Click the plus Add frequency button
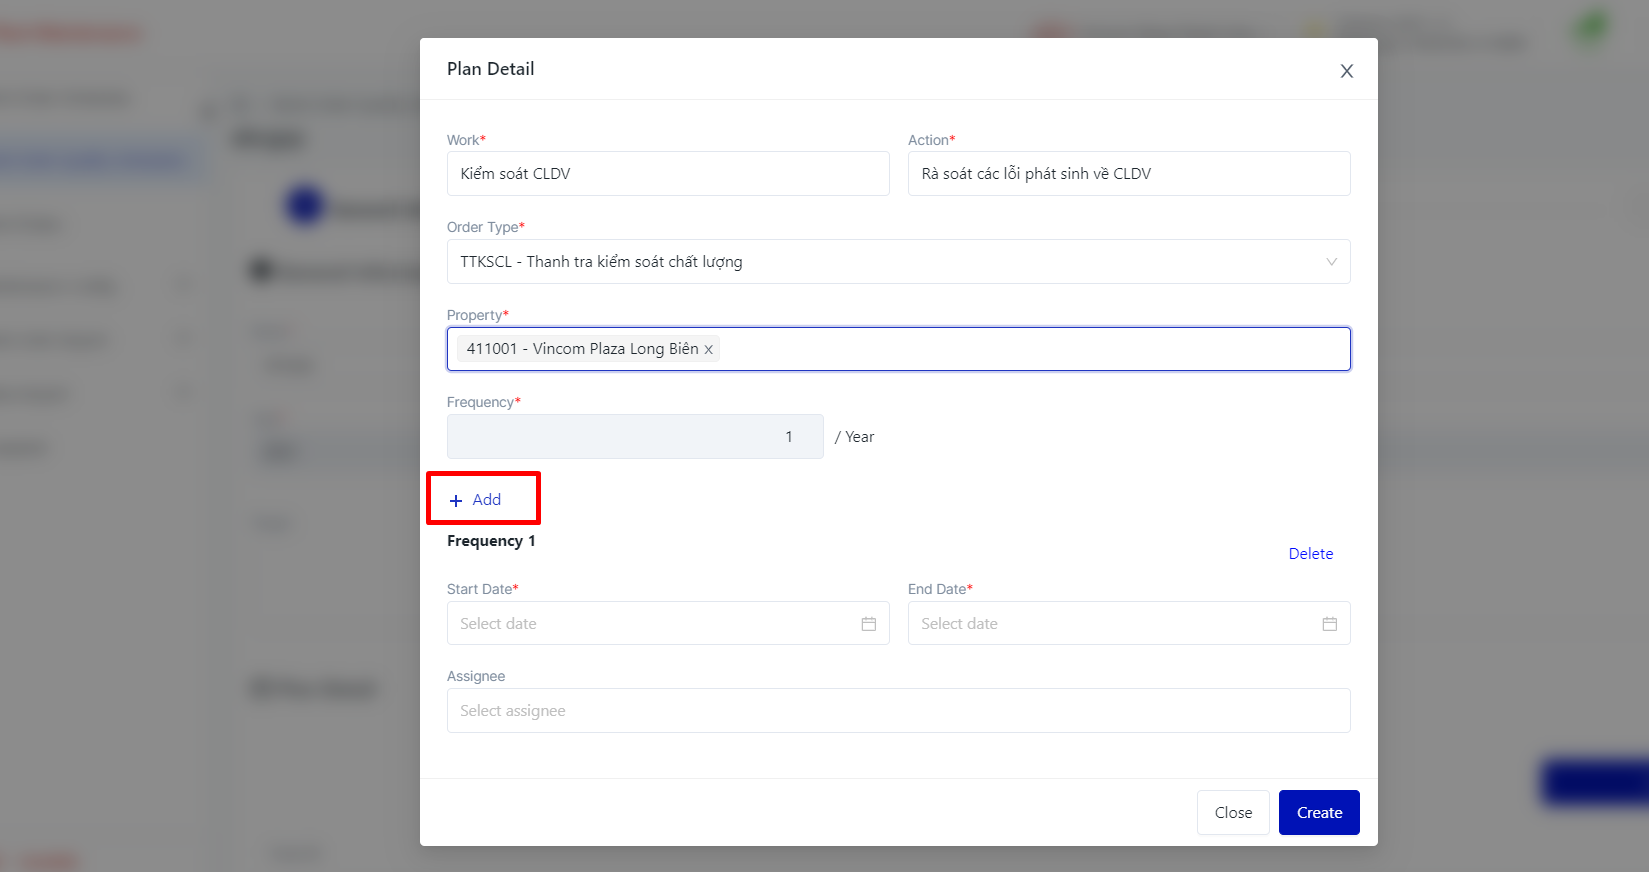Viewport: 1649px width, 872px height. tap(476, 500)
